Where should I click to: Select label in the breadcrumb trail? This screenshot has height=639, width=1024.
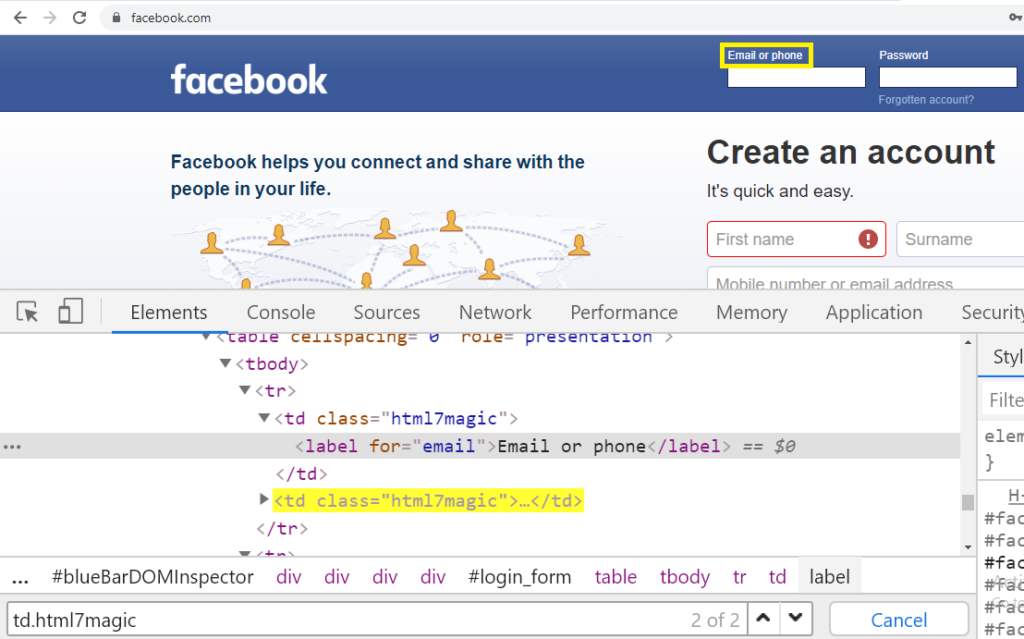point(829,577)
